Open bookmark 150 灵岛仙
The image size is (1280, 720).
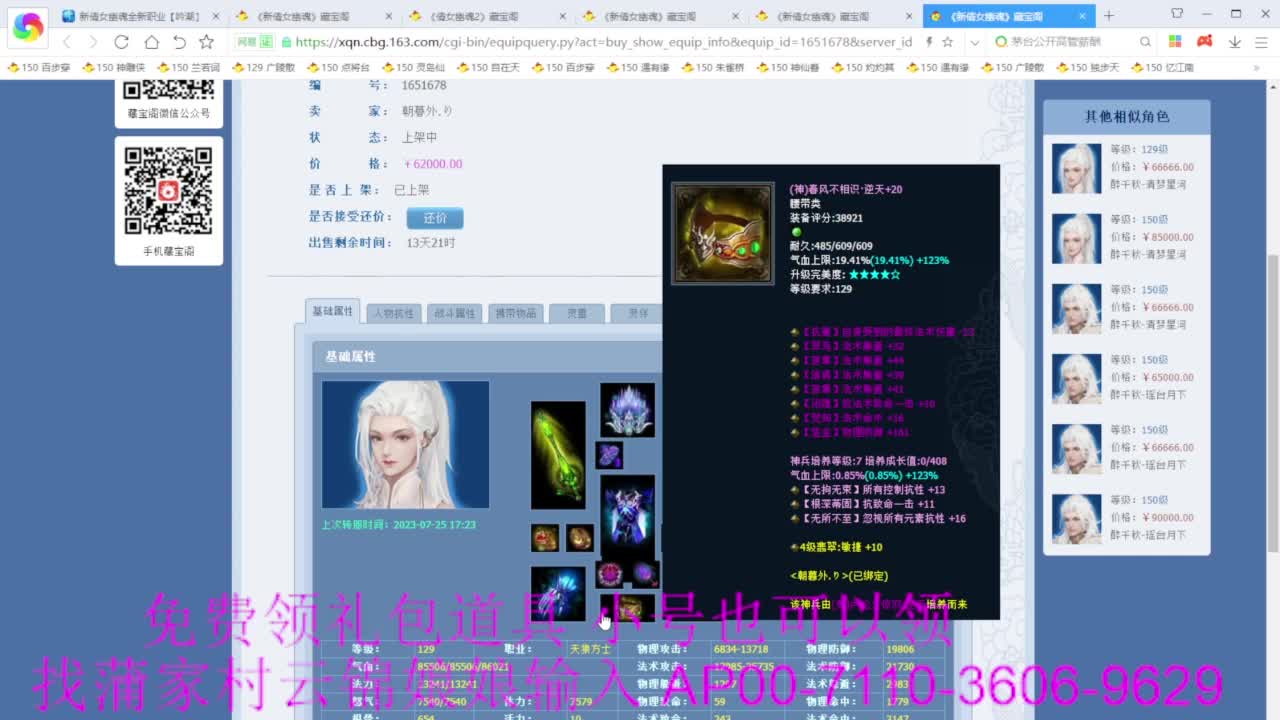[414, 67]
